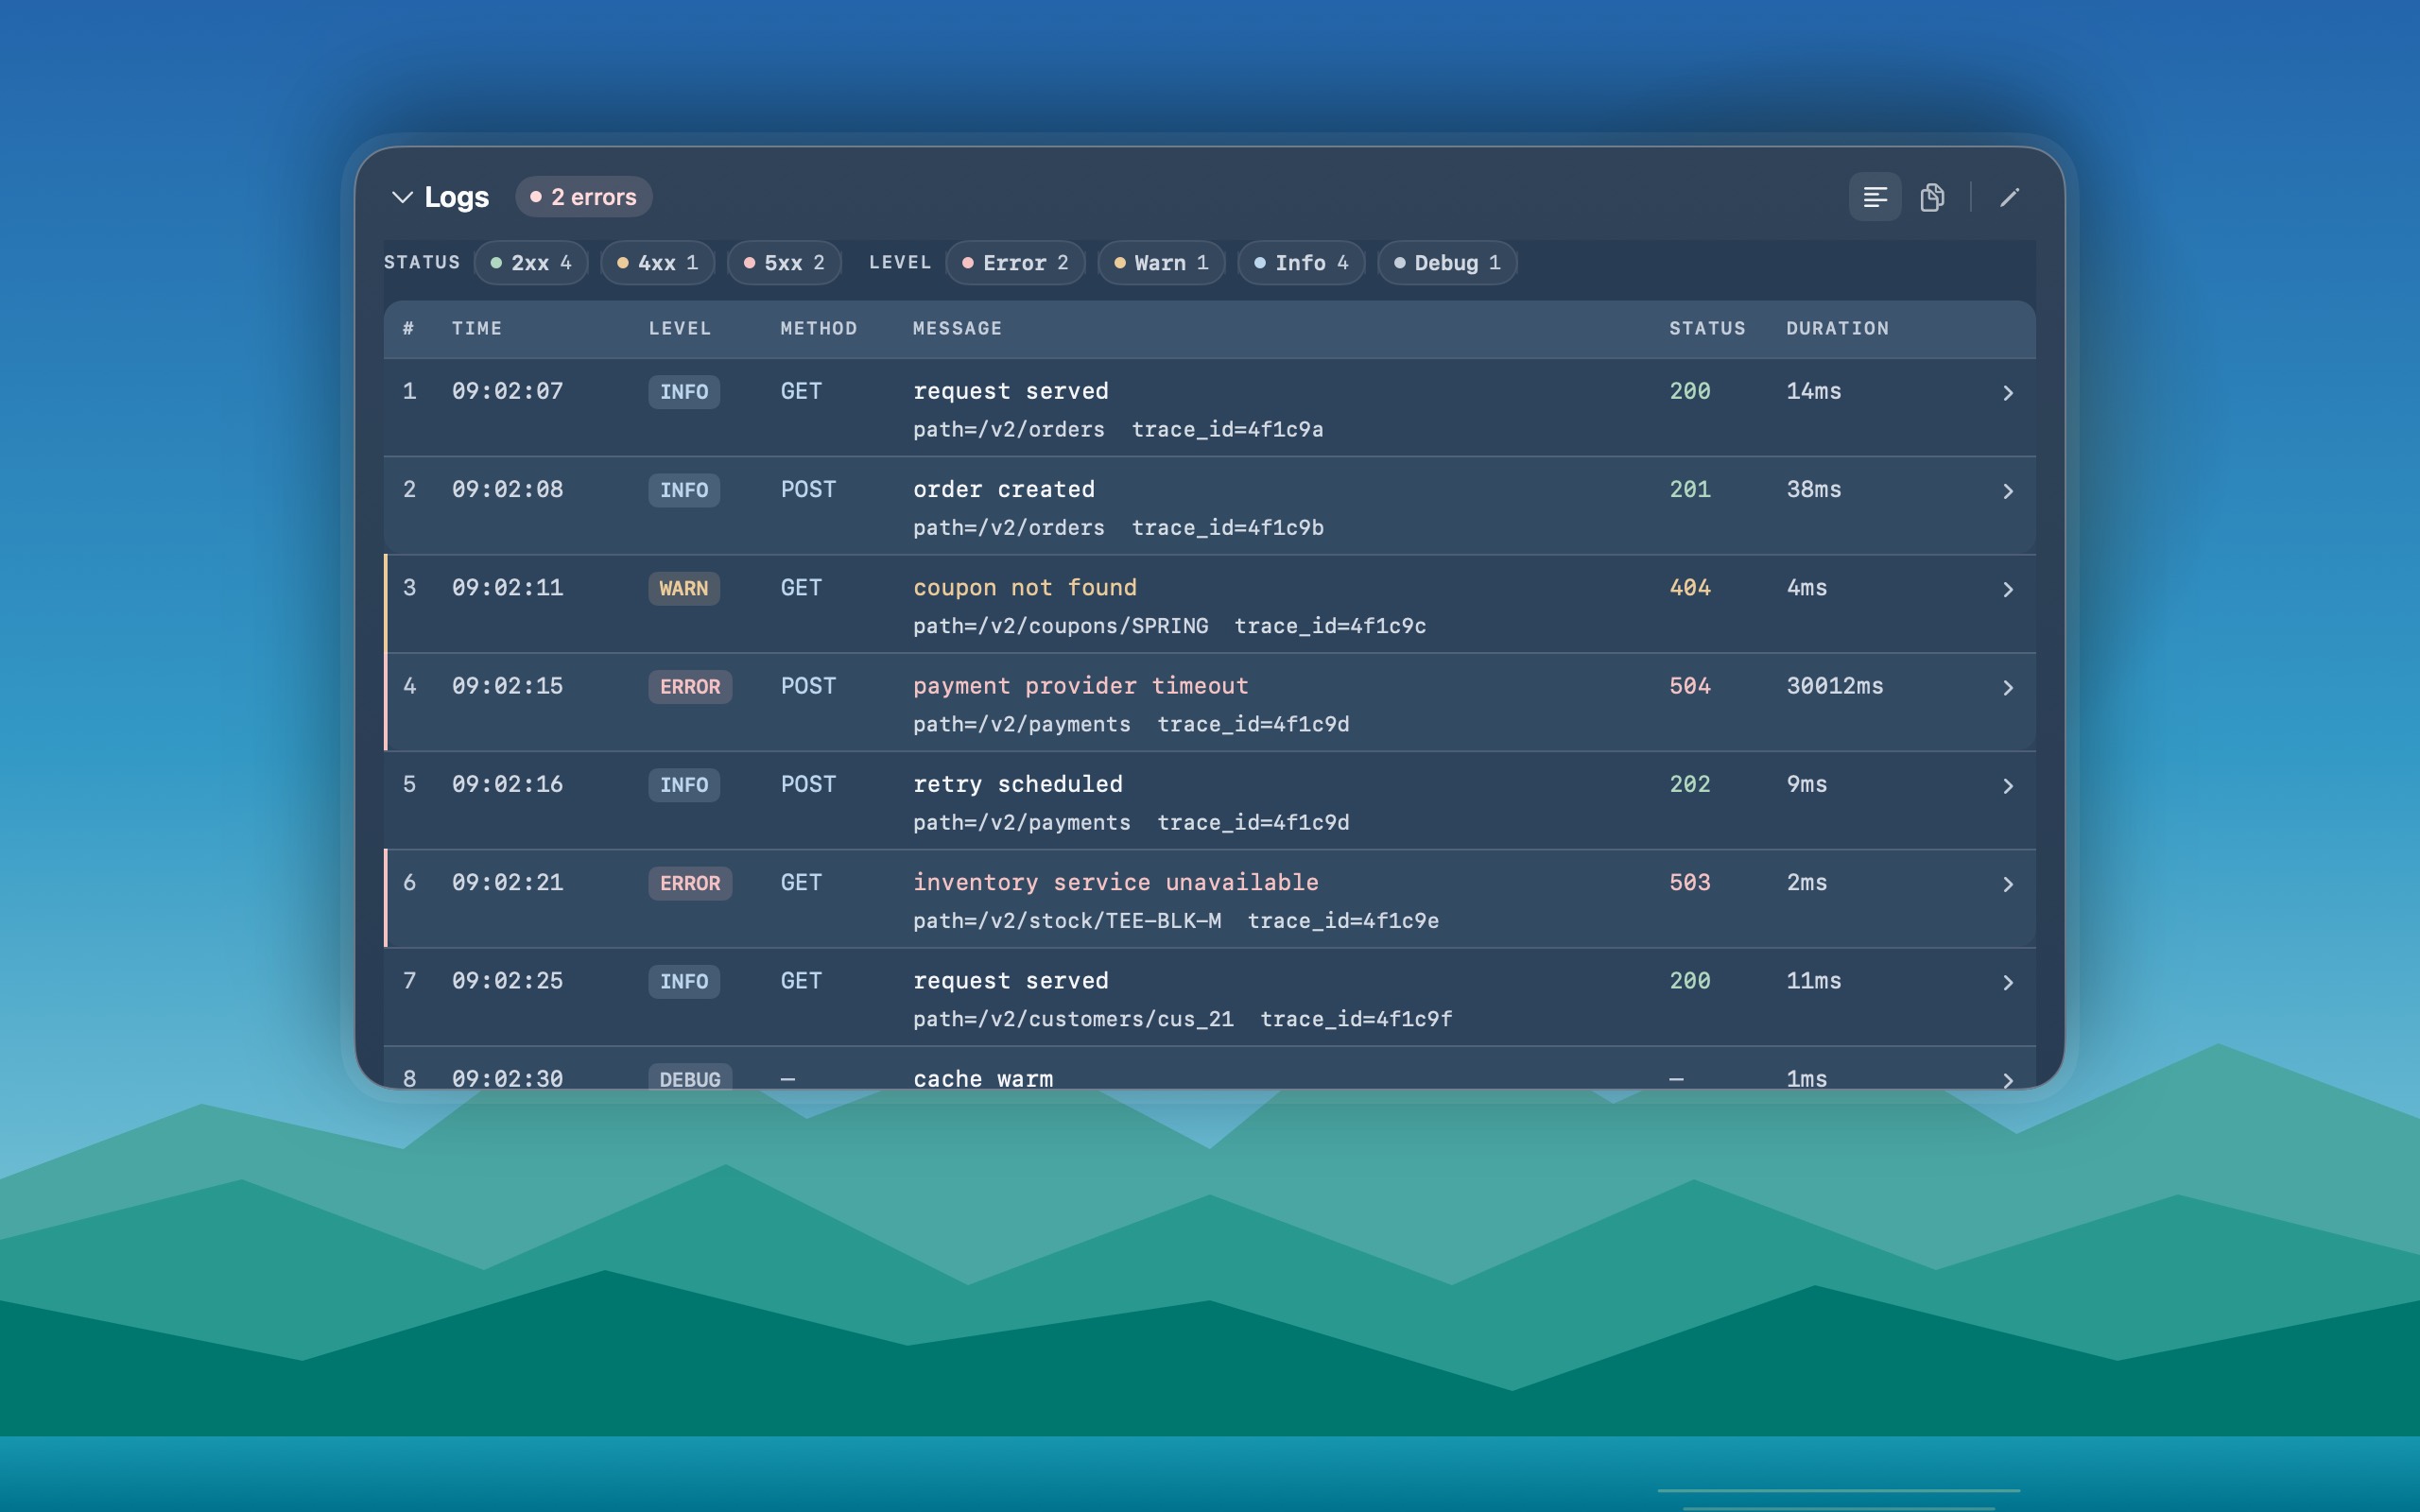Click timestamp 09:02:11

point(508,588)
